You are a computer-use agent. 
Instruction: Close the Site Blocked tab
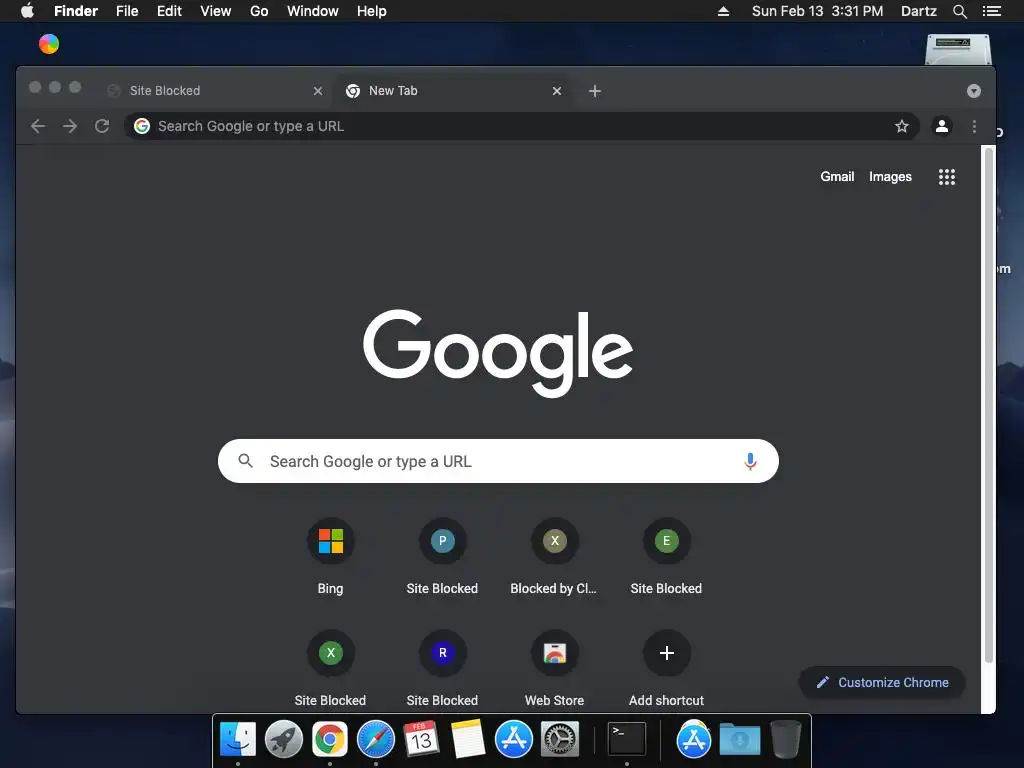(x=317, y=91)
